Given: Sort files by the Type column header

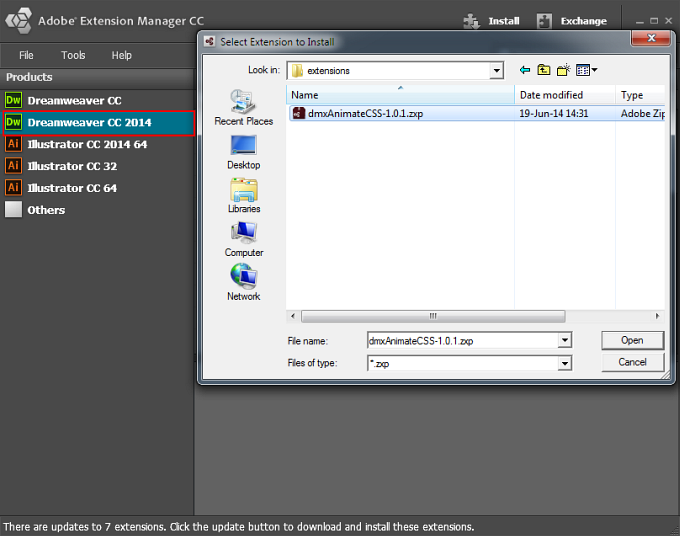Looking at the screenshot, I should tap(640, 95).
